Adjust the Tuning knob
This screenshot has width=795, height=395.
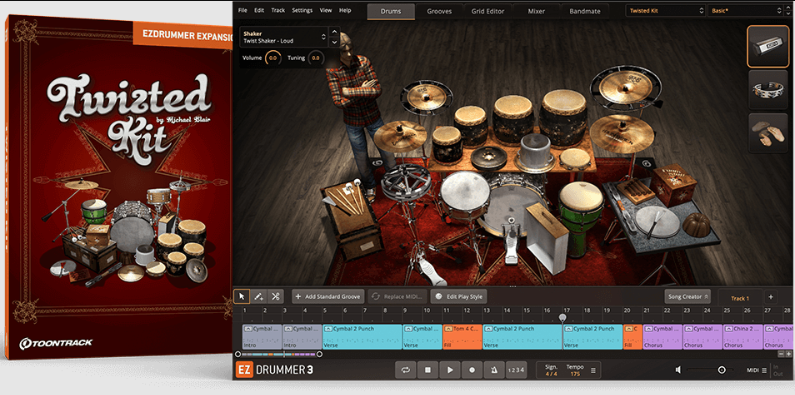(x=316, y=58)
